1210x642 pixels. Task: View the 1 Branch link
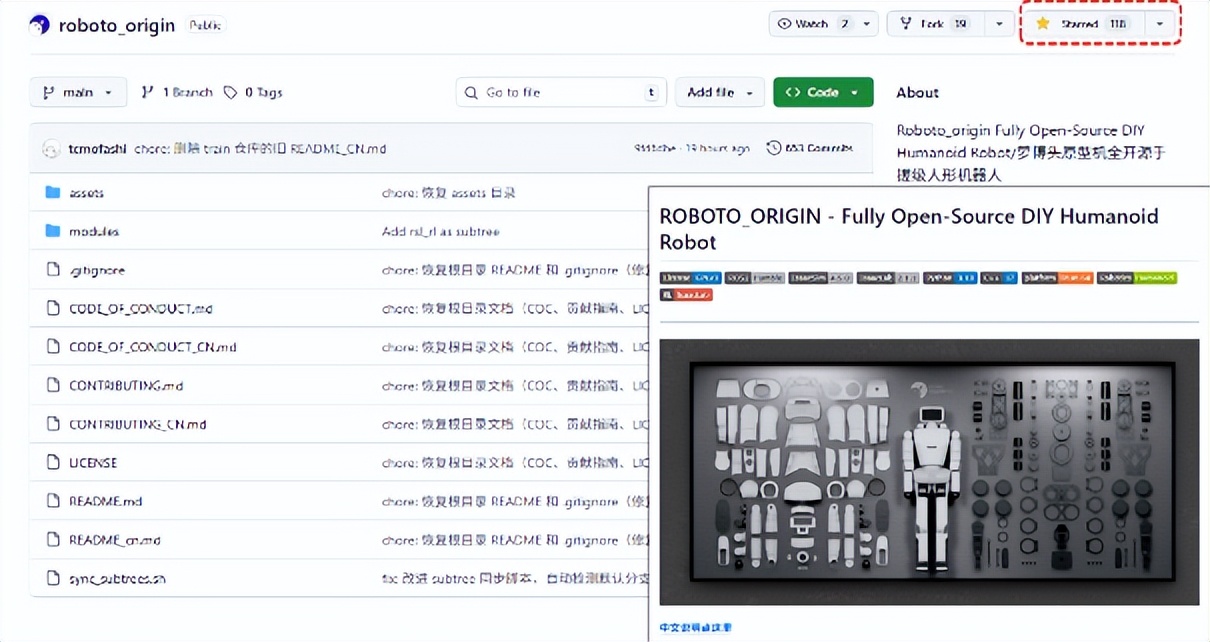coord(177,92)
